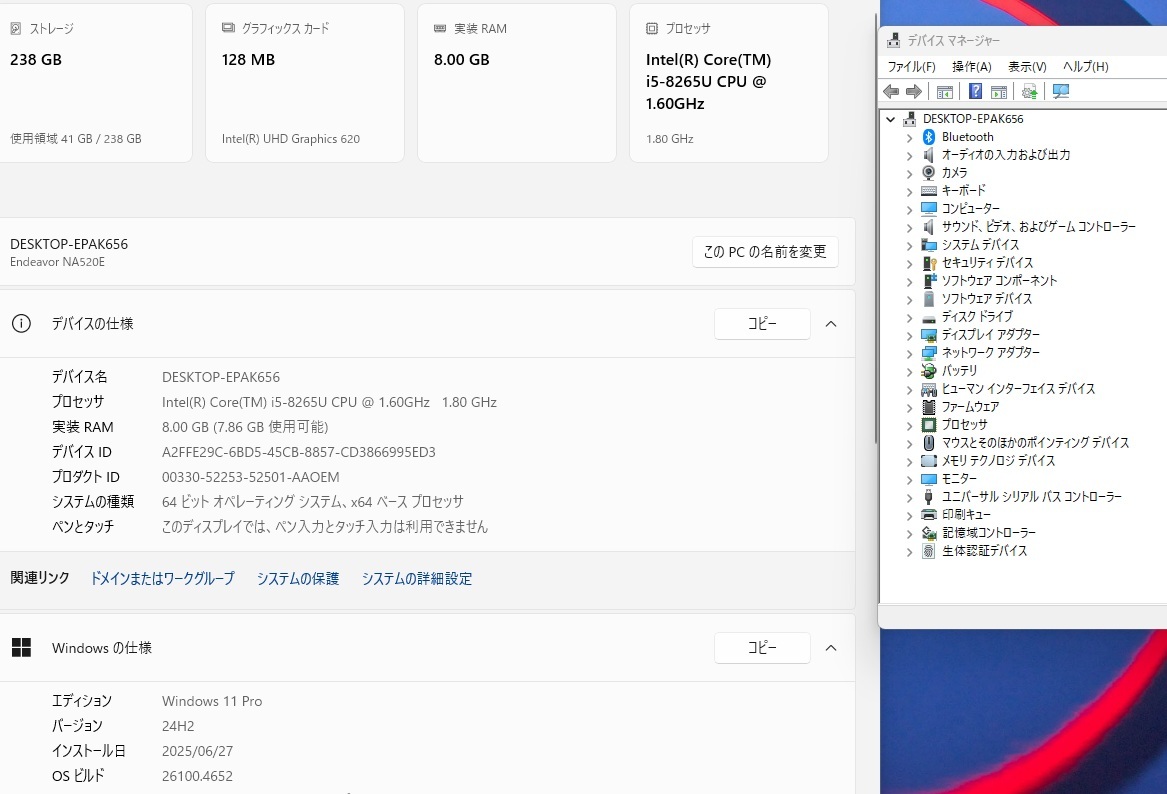Click 8.00 GB (7.86 GB 使用可能) RAM value

click(x=245, y=427)
